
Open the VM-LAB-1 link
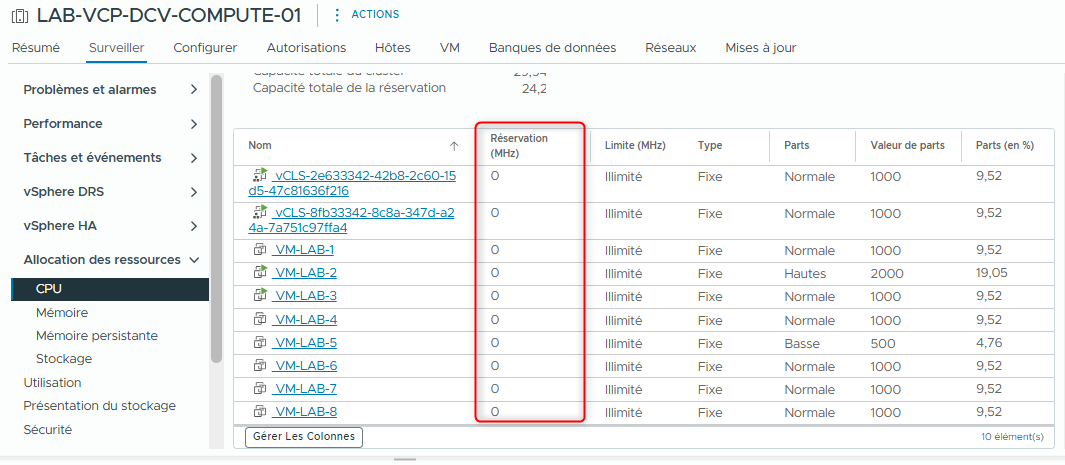[302, 250]
